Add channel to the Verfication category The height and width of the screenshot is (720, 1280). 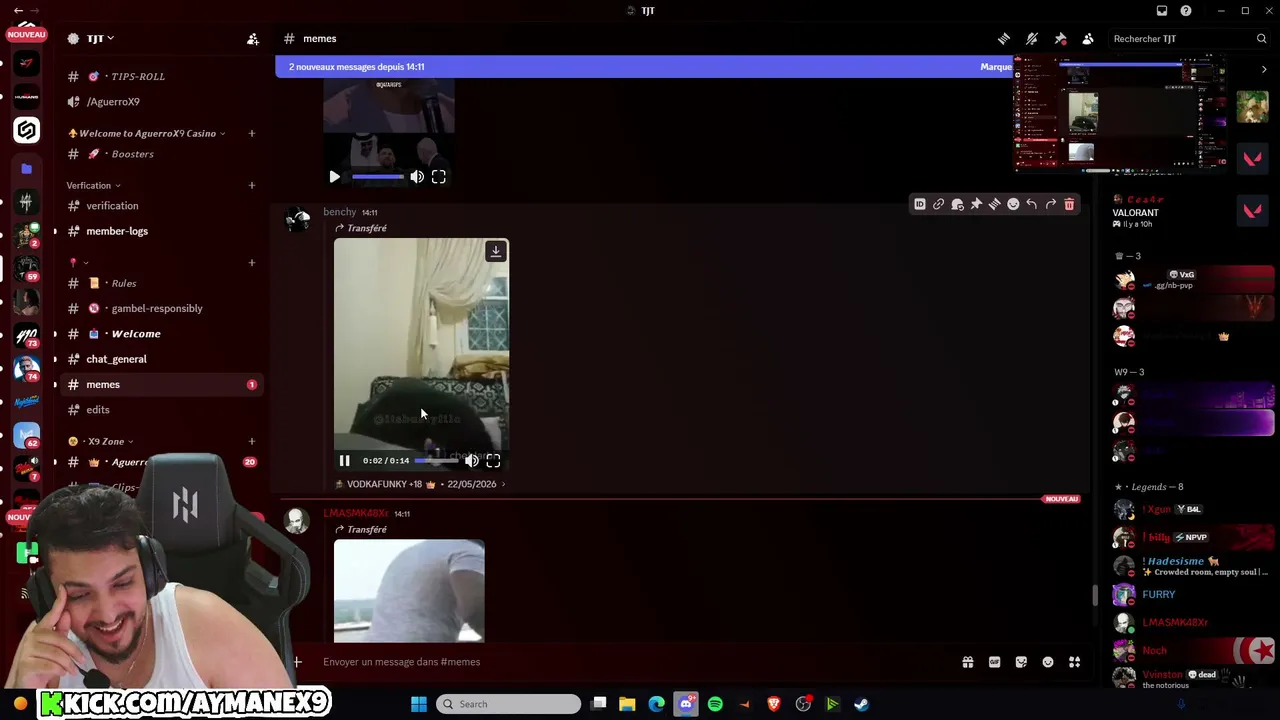pyautogui.click(x=252, y=185)
